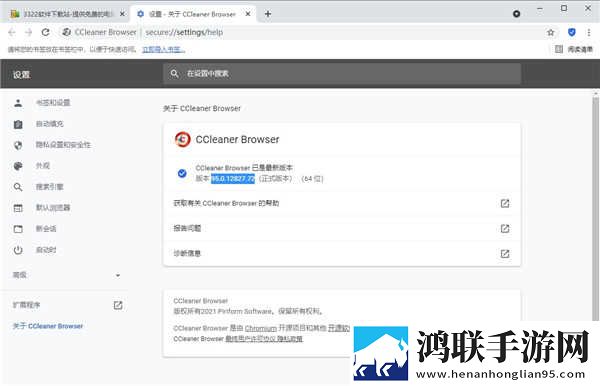Open 扩展程序 external link icon

(x=118, y=305)
